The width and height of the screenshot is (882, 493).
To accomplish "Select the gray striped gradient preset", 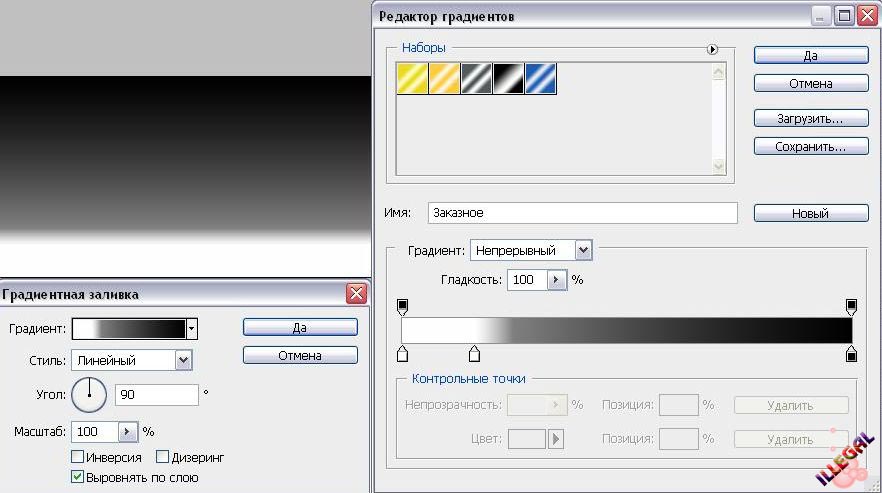I will (x=477, y=79).
